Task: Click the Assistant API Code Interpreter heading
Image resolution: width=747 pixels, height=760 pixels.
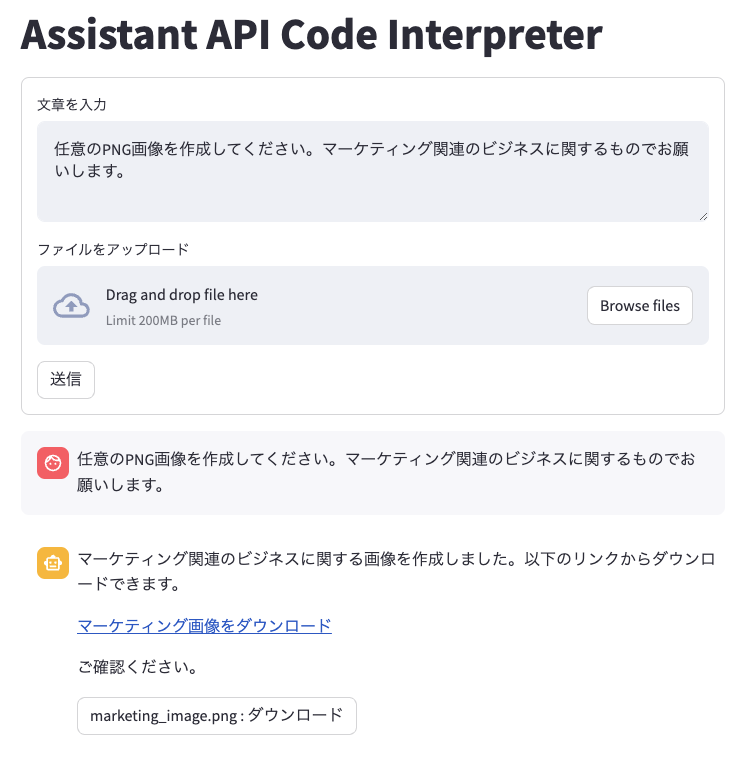Action: point(311,34)
